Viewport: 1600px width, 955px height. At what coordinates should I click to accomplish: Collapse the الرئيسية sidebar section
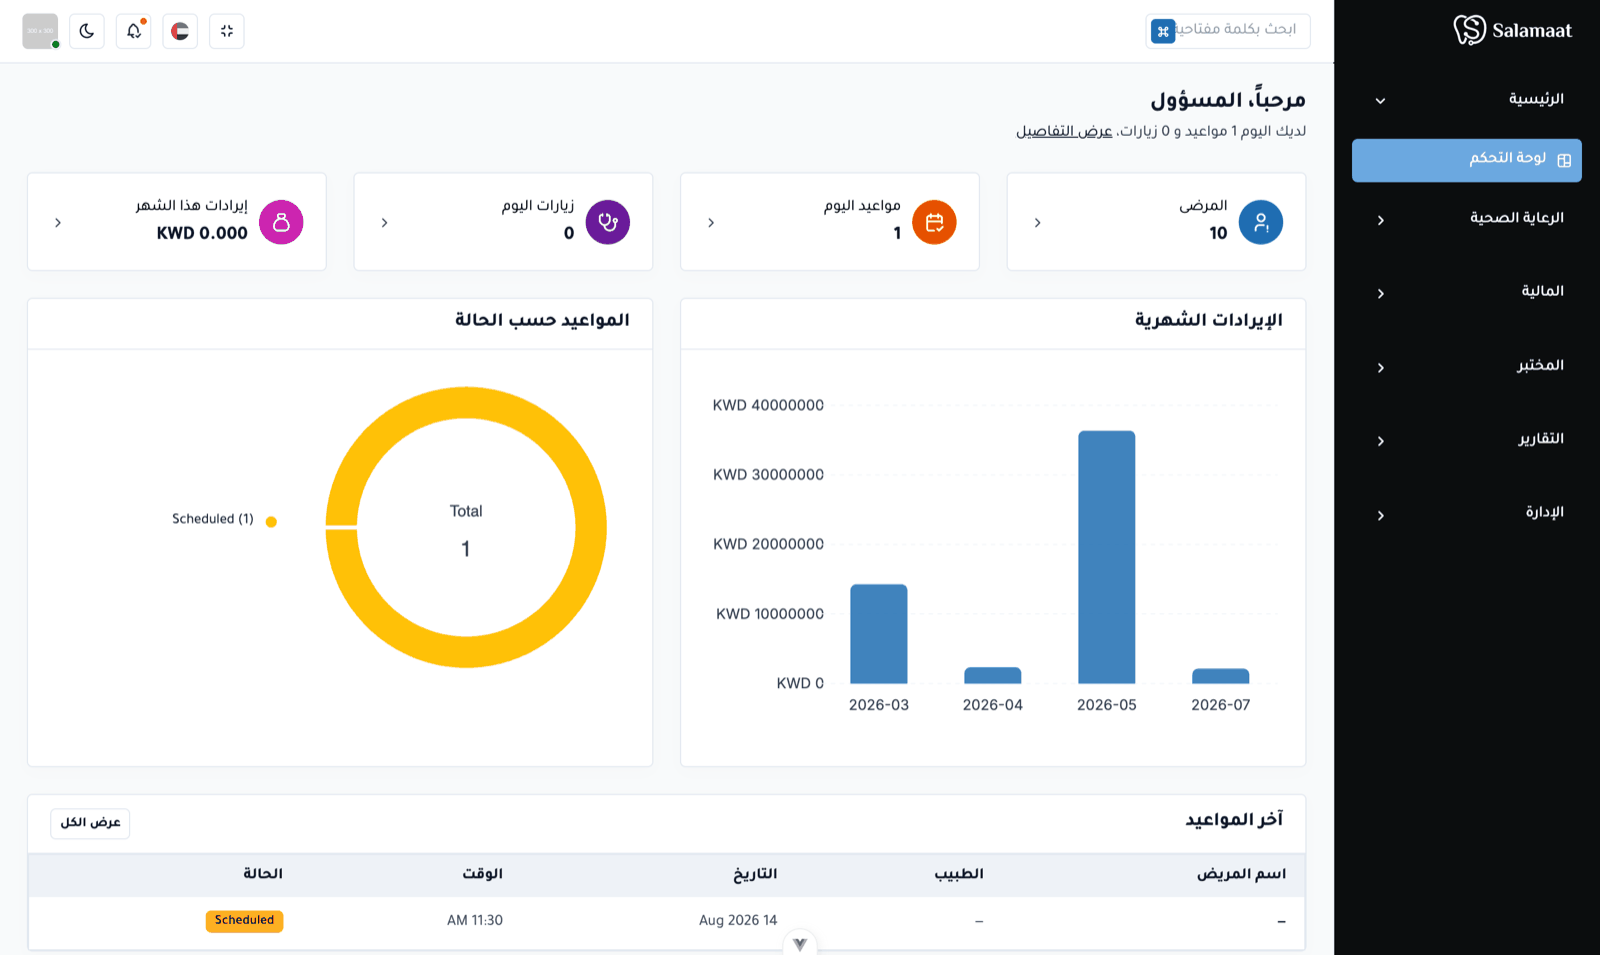[1467, 99]
